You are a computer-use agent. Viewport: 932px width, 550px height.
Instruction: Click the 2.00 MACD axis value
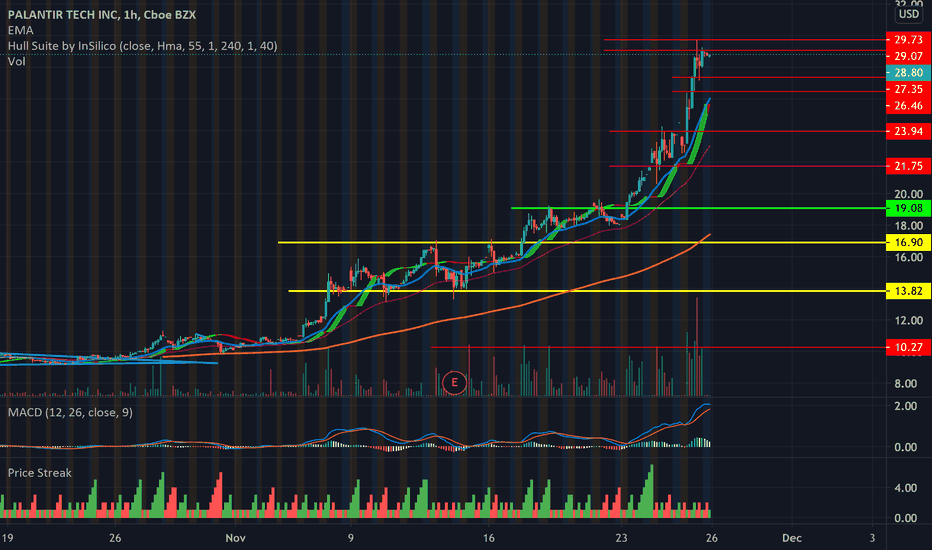[x=906, y=406]
